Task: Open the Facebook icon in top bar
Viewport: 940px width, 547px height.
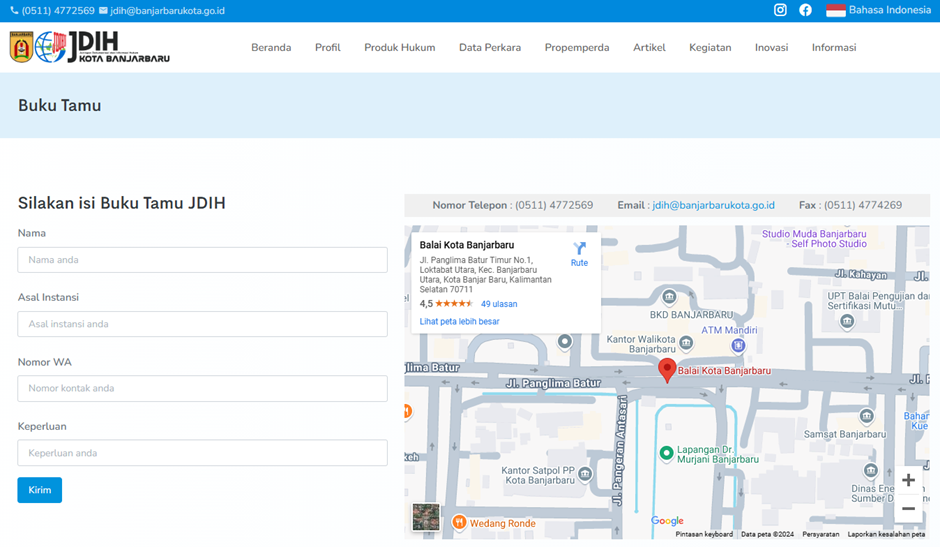Action: click(805, 10)
